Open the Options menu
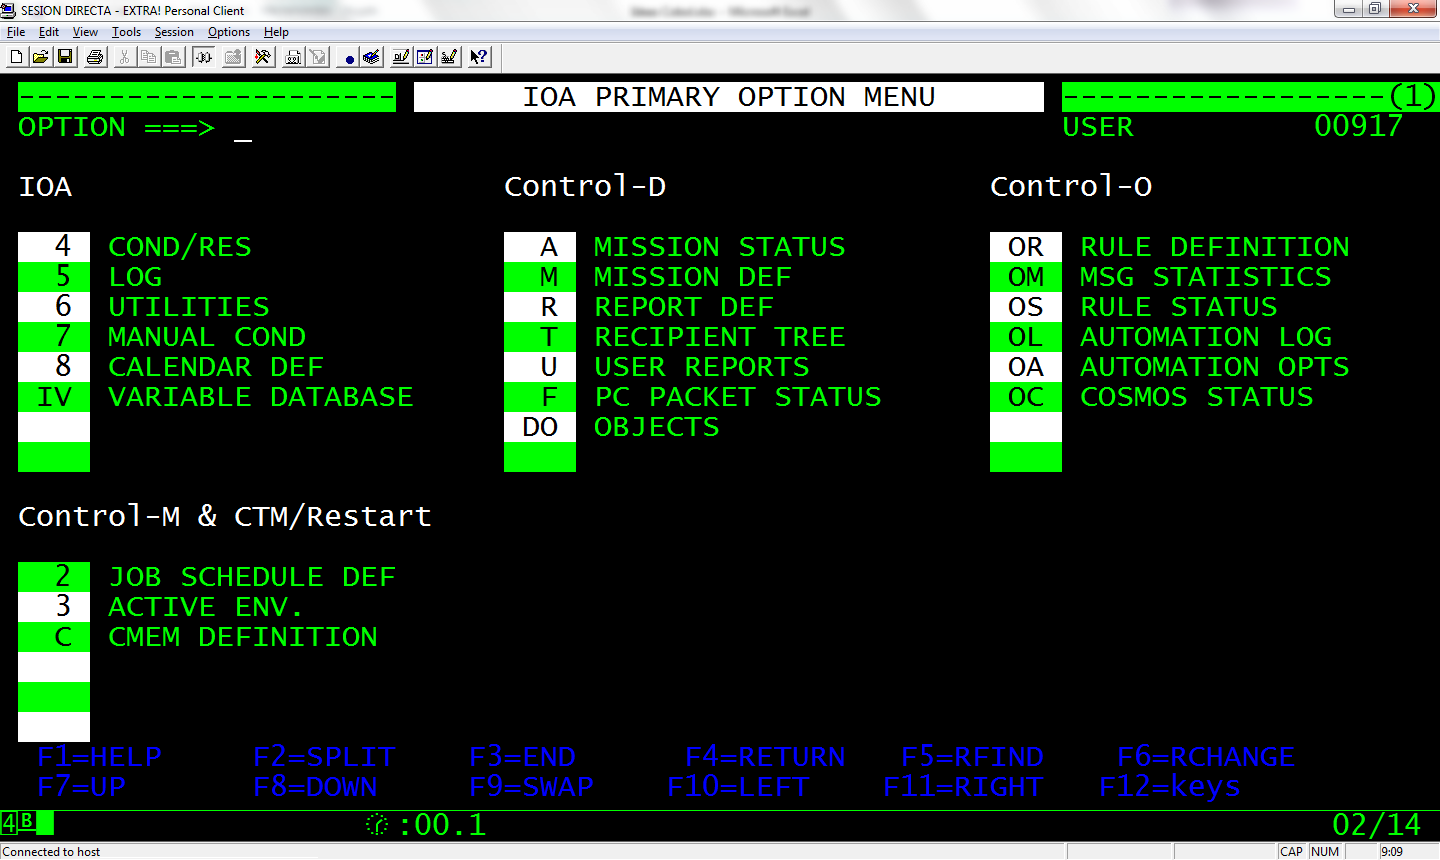The image size is (1440, 860). (228, 31)
